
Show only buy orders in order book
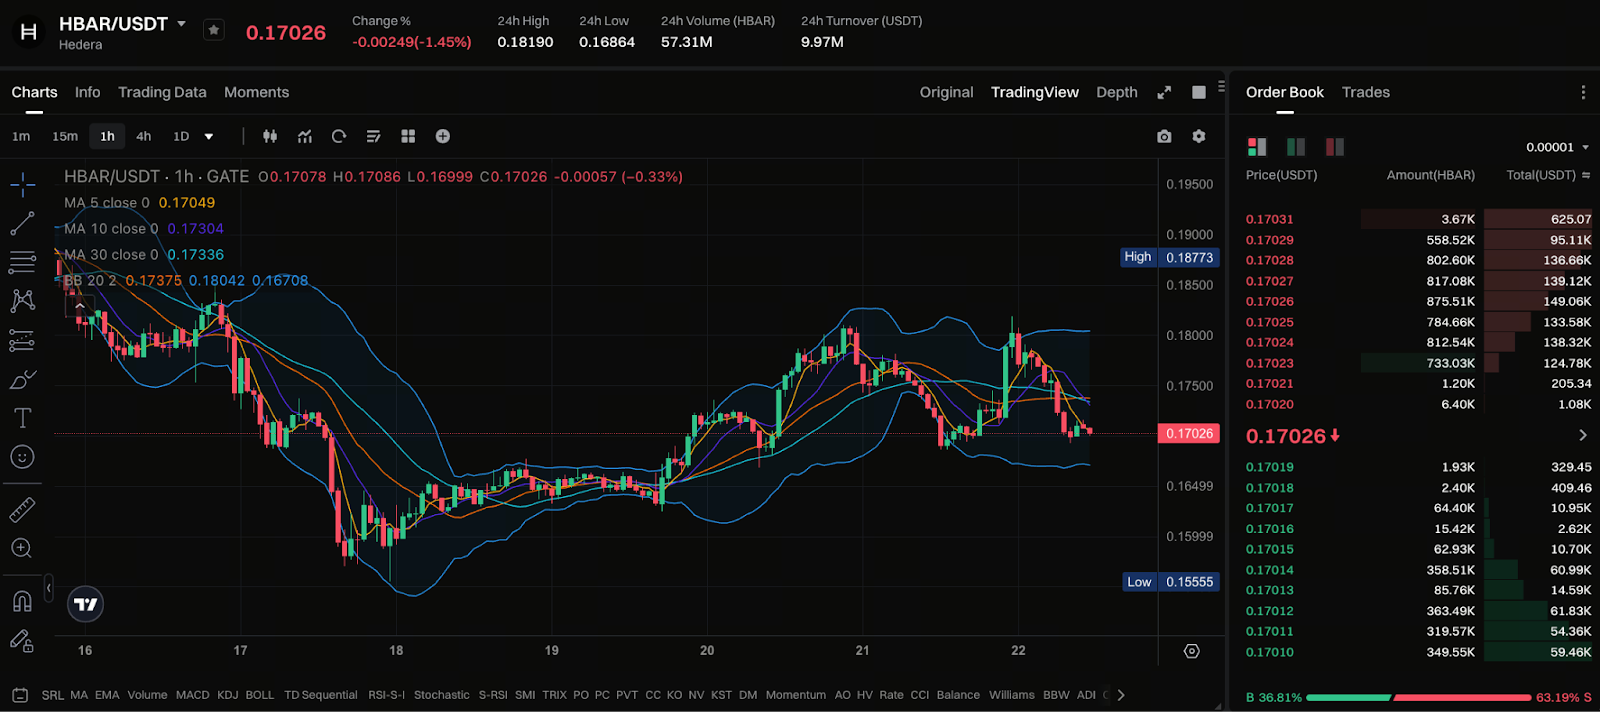click(1296, 147)
